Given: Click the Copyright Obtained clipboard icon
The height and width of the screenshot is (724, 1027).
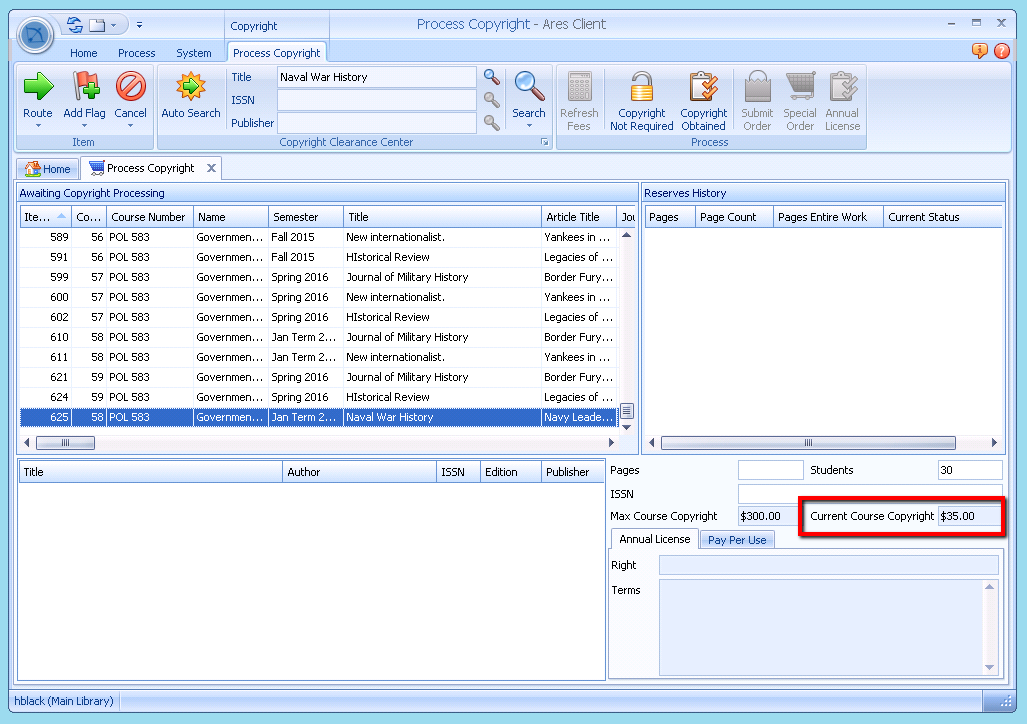Looking at the screenshot, I should point(703,88).
